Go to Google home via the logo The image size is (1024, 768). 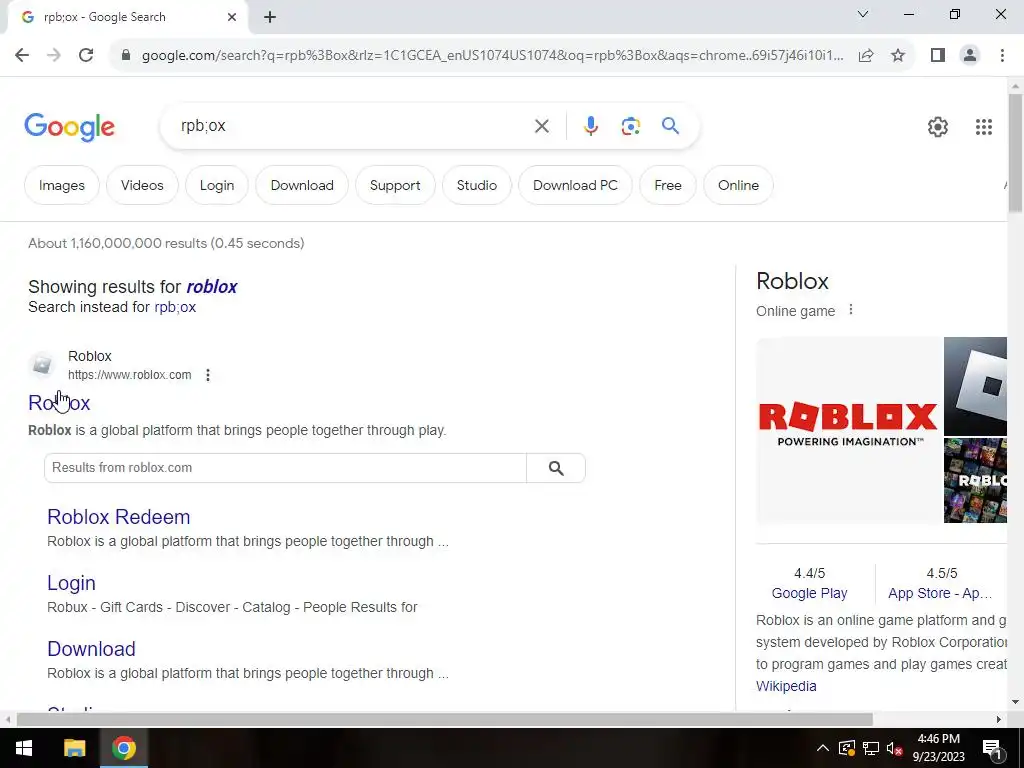[x=69, y=127]
